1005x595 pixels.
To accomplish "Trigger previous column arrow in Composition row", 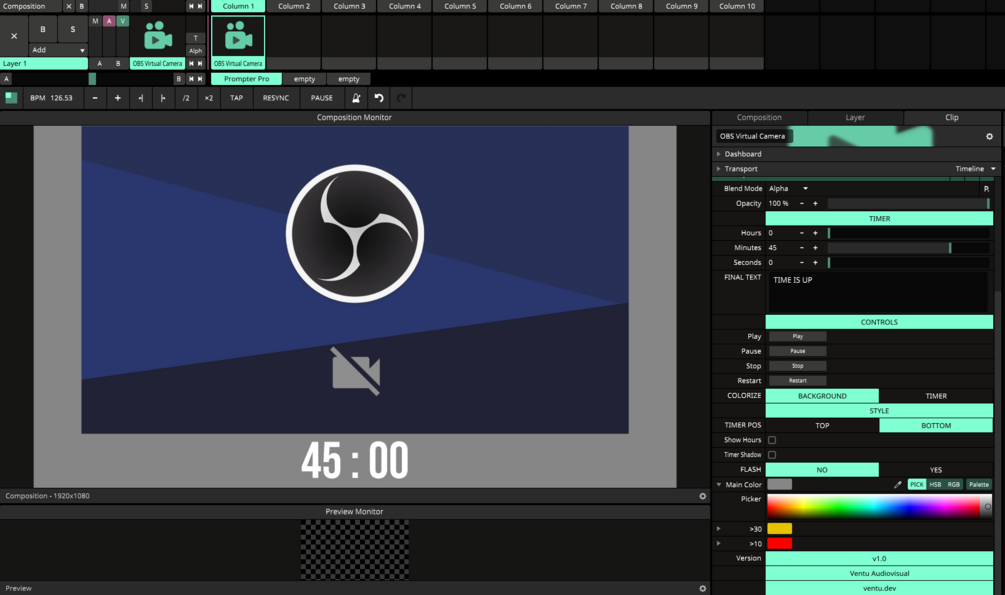I will [191, 6].
